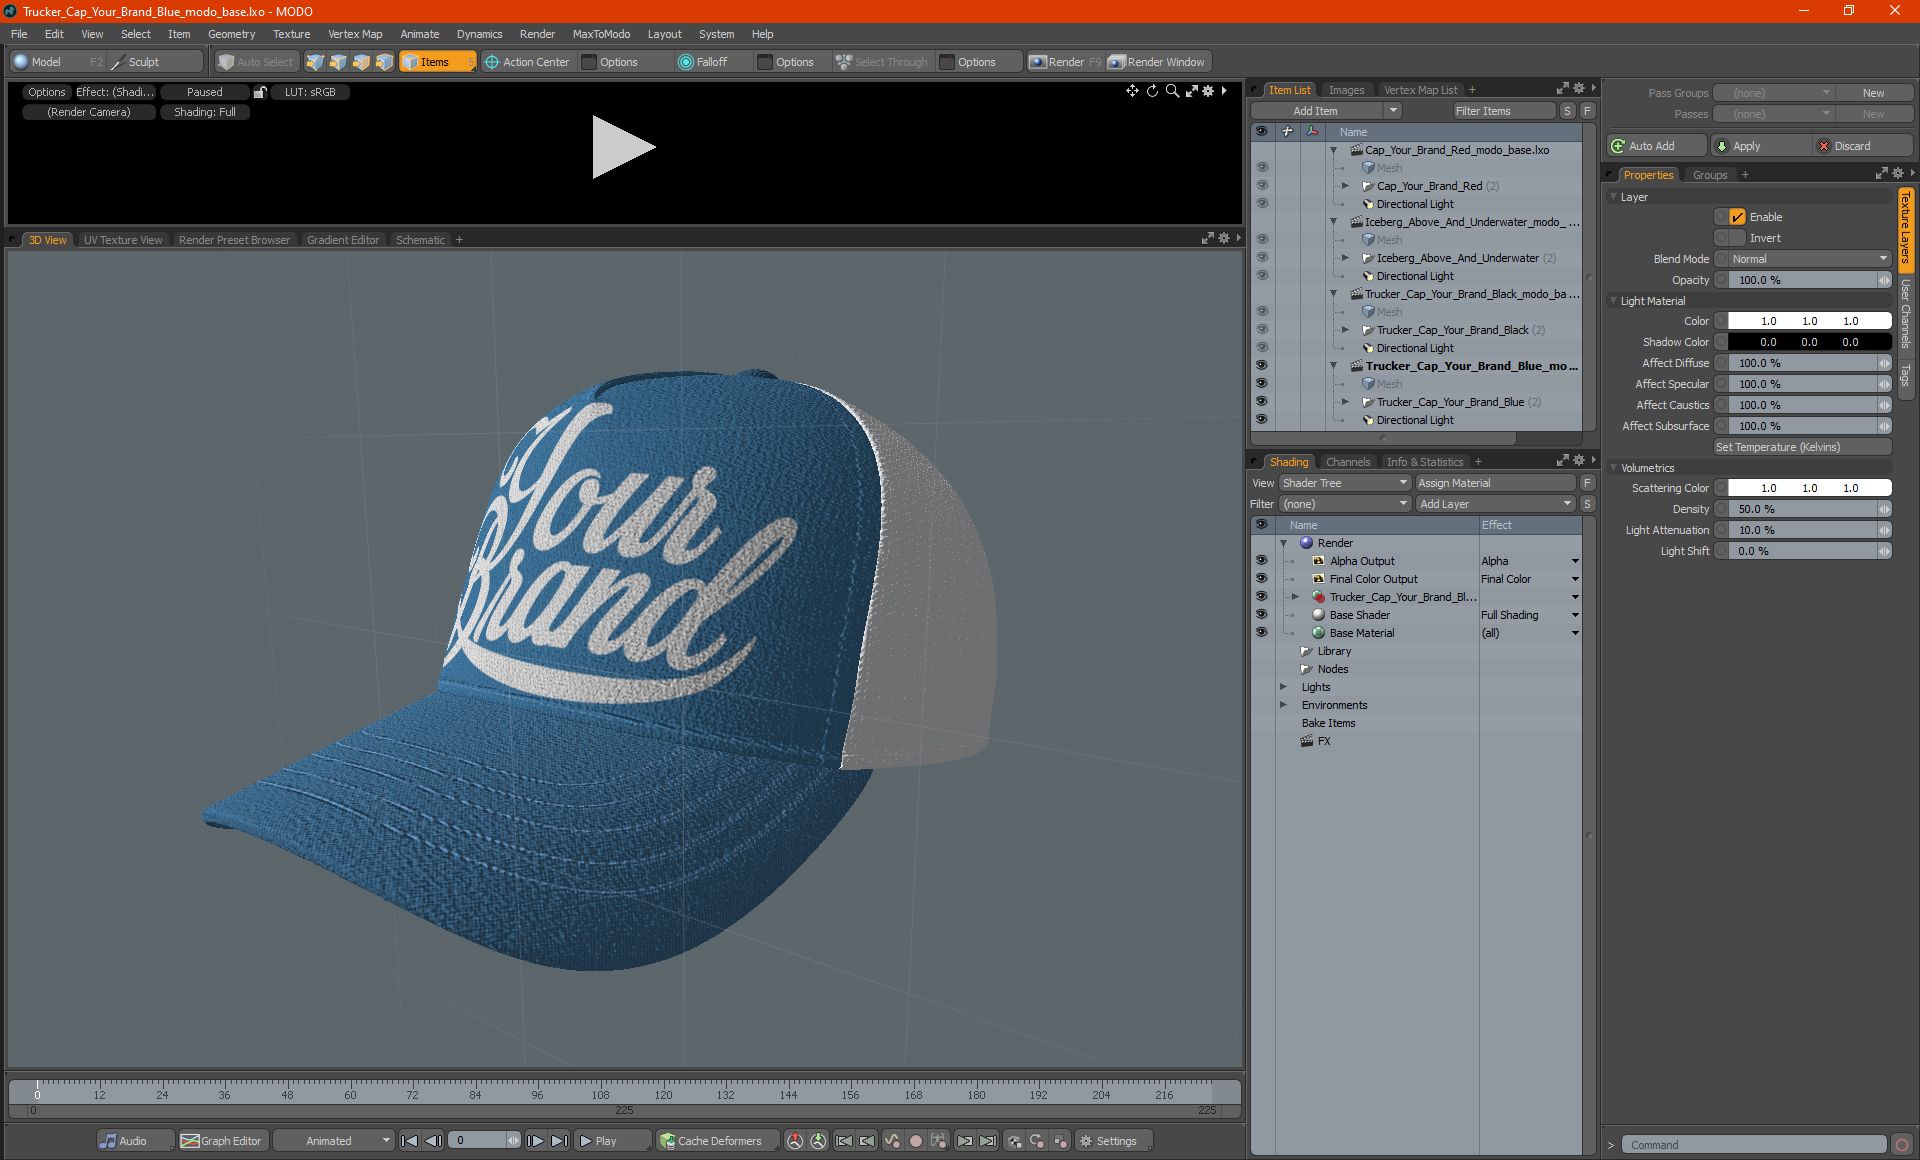Toggle Final Color Output visibility eye

point(1262,579)
